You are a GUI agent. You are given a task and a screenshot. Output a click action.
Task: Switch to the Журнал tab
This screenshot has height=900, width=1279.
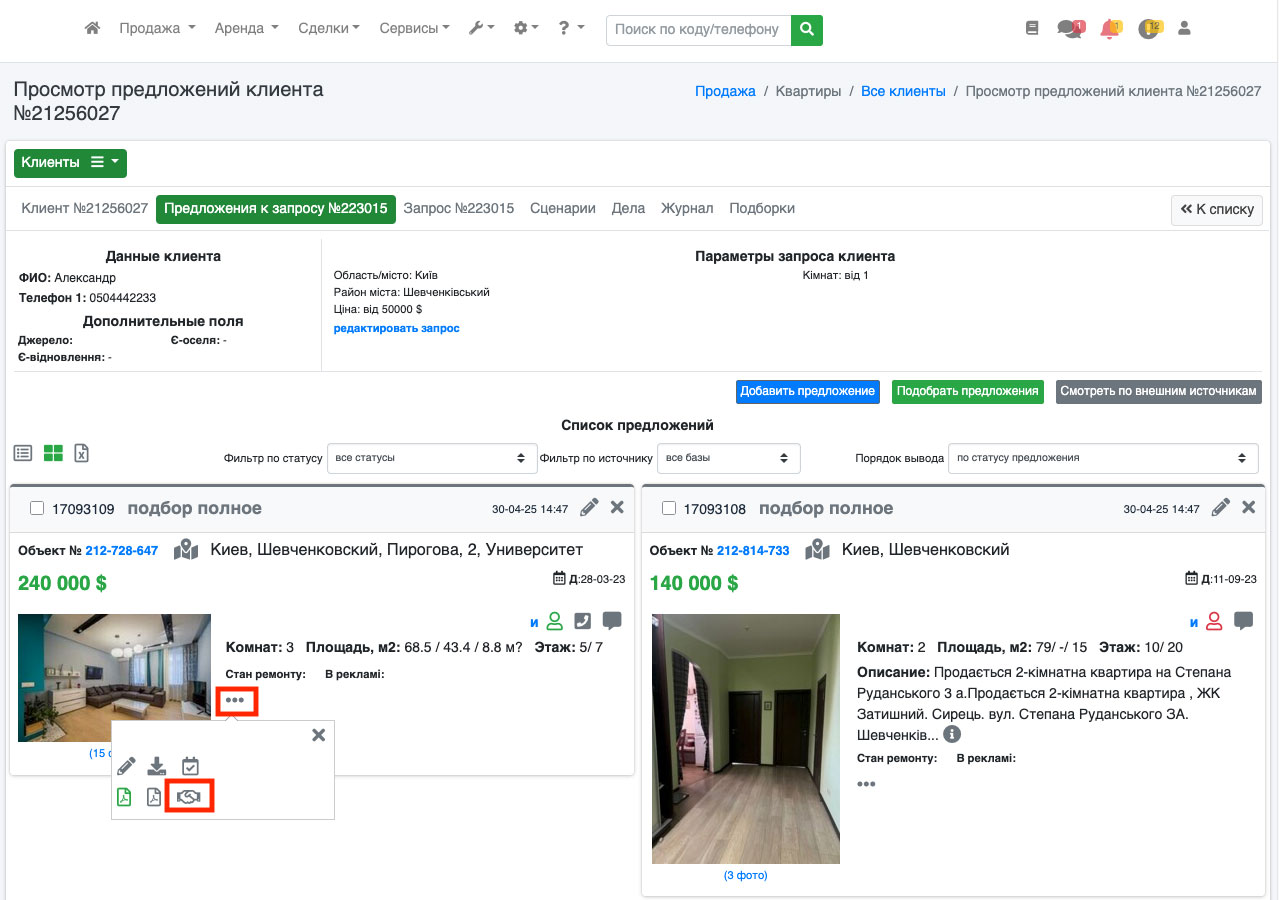(x=687, y=208)
